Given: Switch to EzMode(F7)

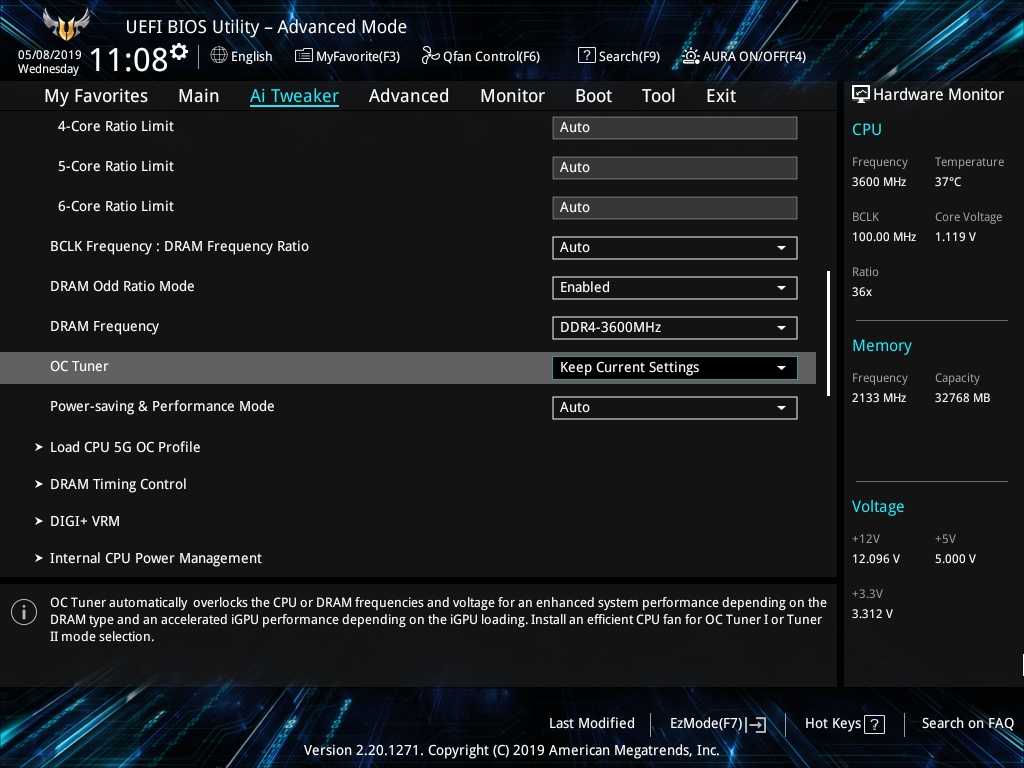Looking at the screenshot, I should click(x=717, y=723).
